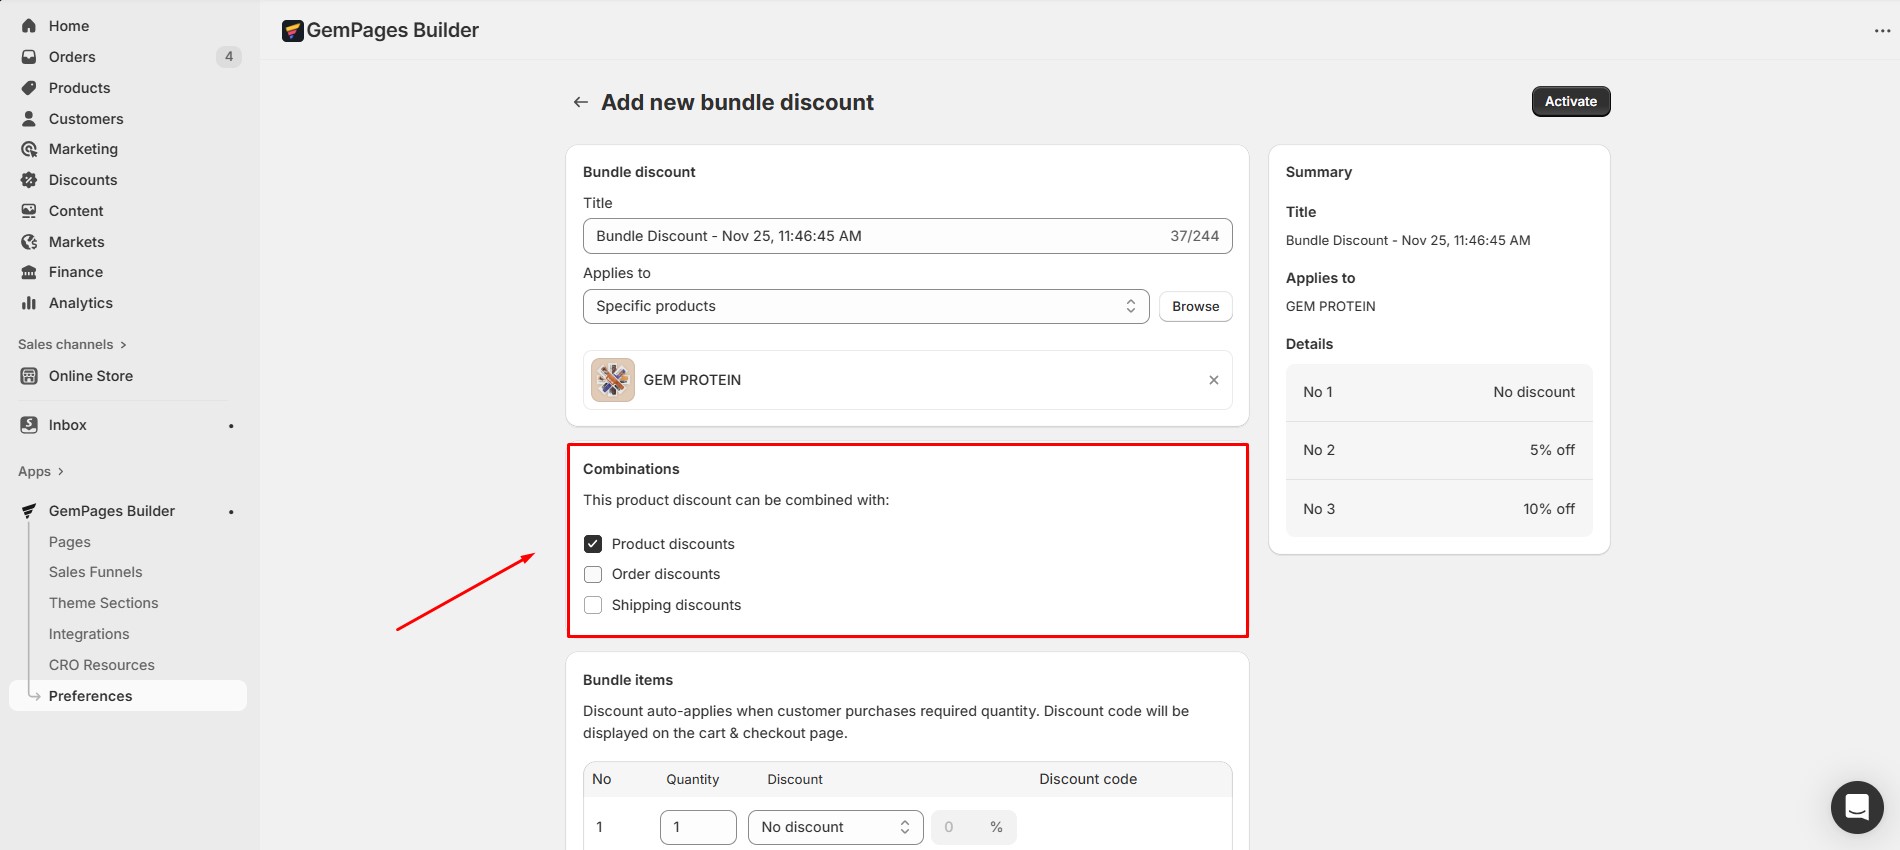This screenshot has height=850, width=1900.
Task: Expand the Sales channels section
Action: click(72, 344)
